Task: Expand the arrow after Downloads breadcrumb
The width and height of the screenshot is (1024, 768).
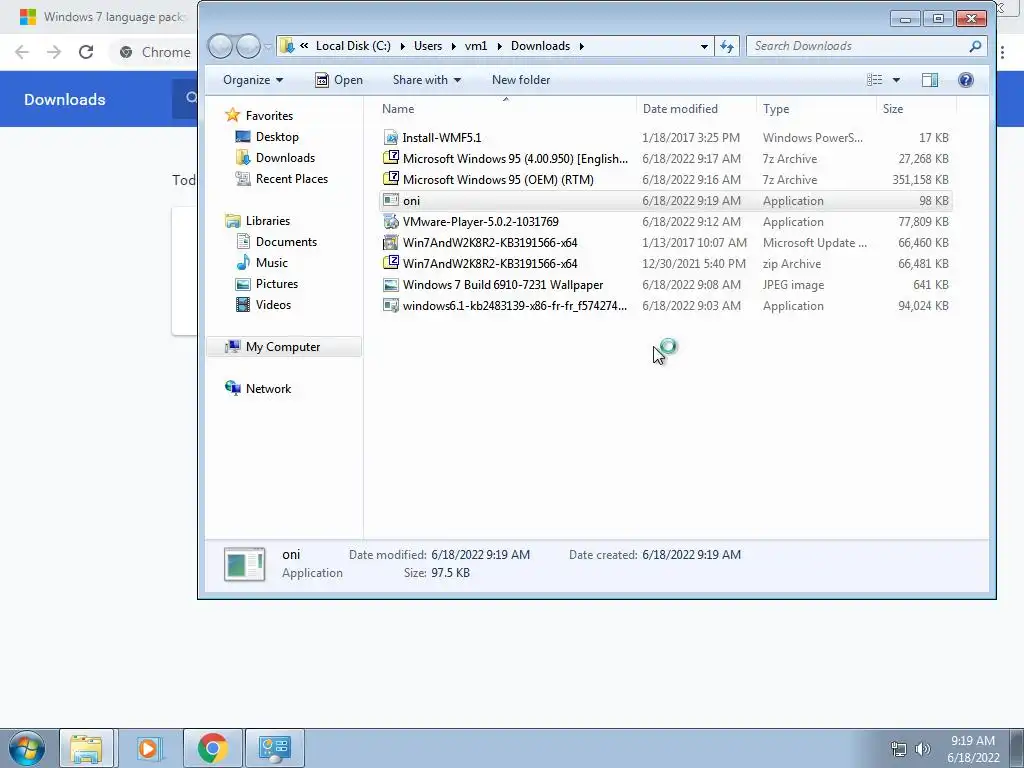Action: click(x=581, y=46)
